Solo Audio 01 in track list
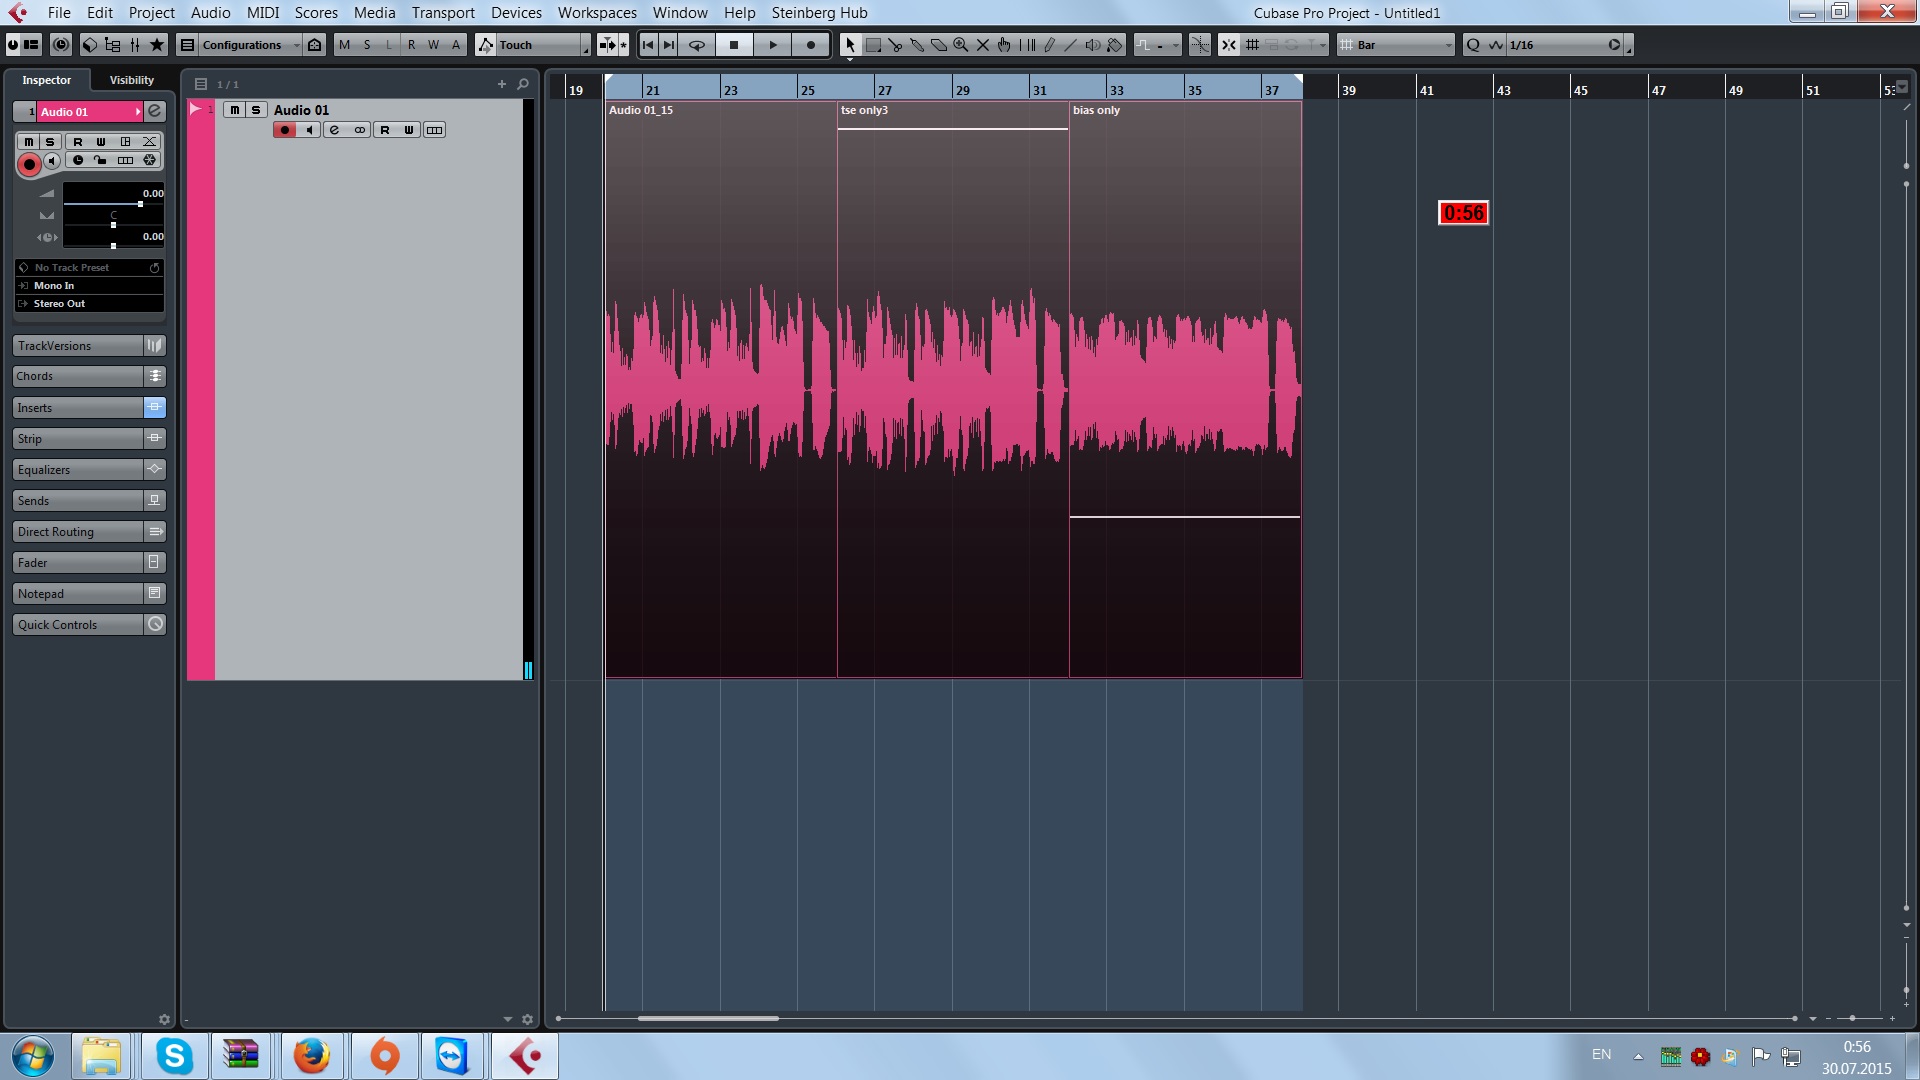 click(x=255, y=110)
